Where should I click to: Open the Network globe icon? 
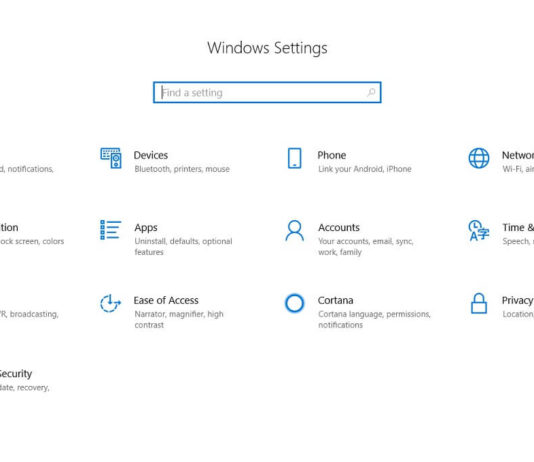point(478,158)
